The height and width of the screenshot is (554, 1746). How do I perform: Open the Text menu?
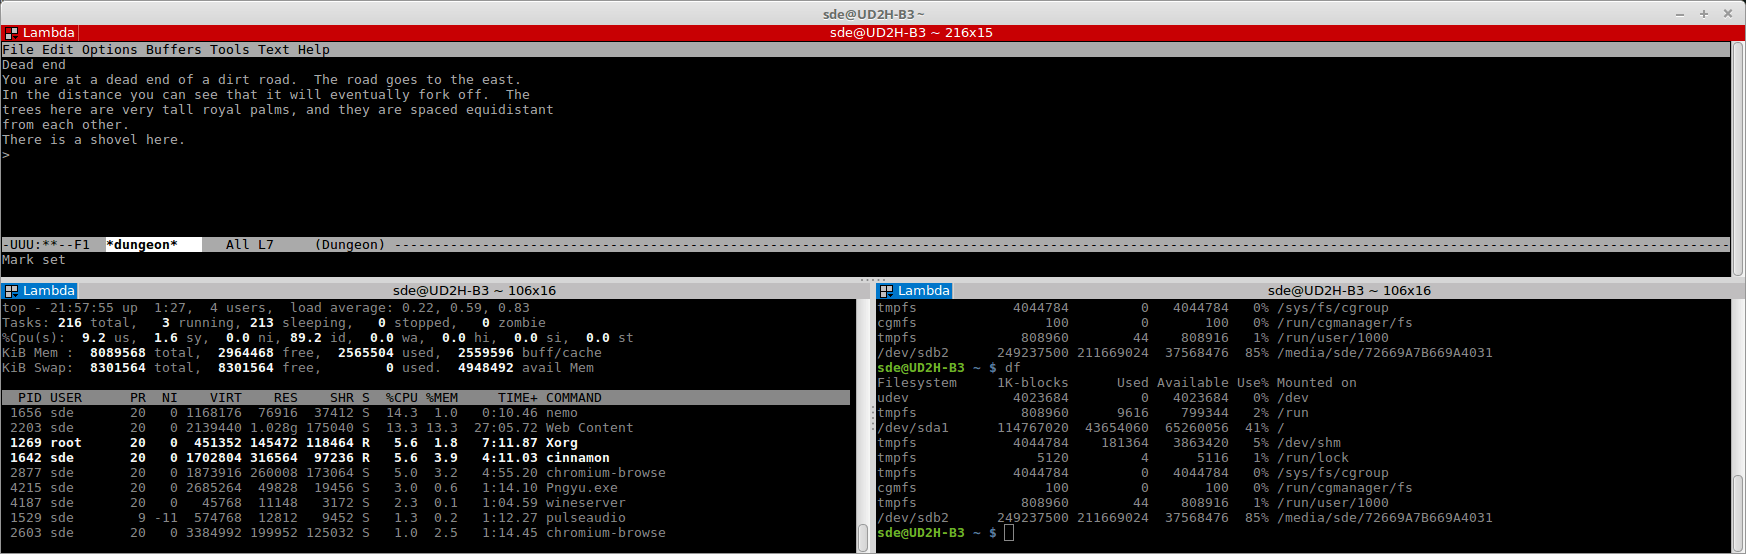tap(273, 50)
